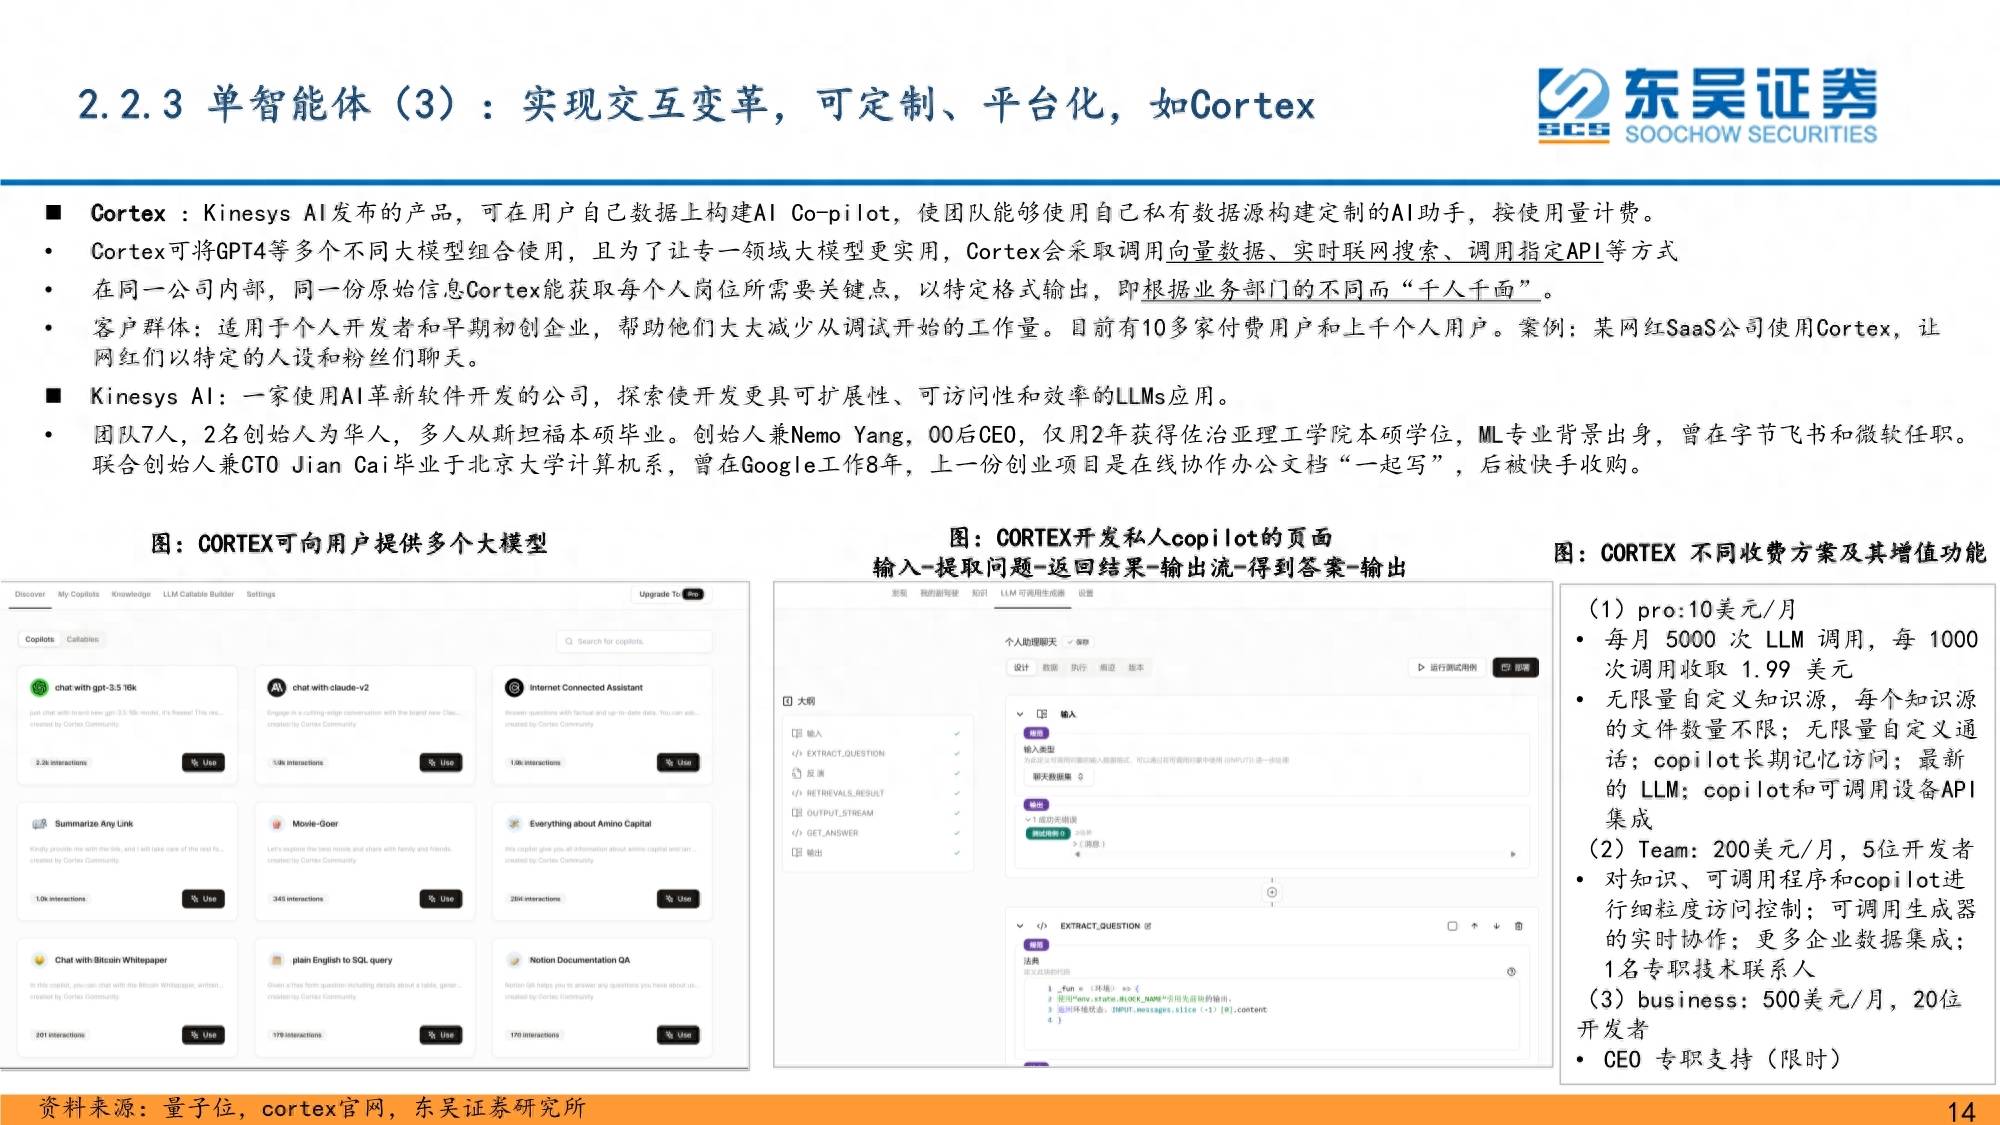Viewport: 2000px width, 1125px height.
Task: Click Use on Everything about Amino Capital card
Action: click(678, 899)
